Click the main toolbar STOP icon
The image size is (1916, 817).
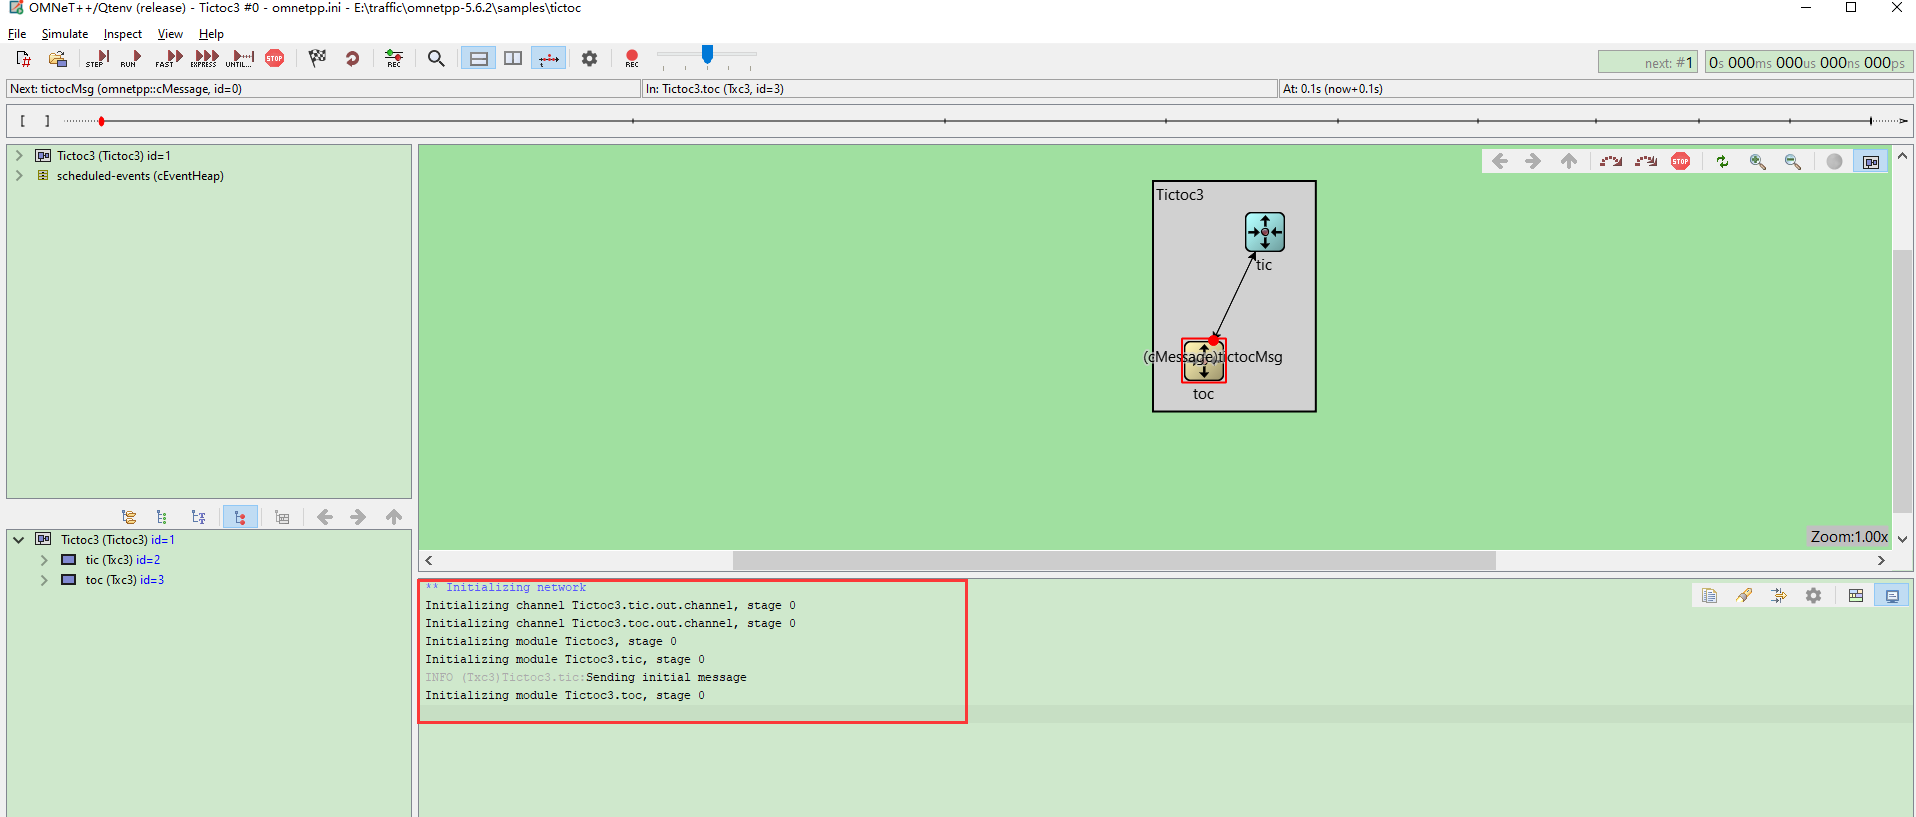[275, 58]
